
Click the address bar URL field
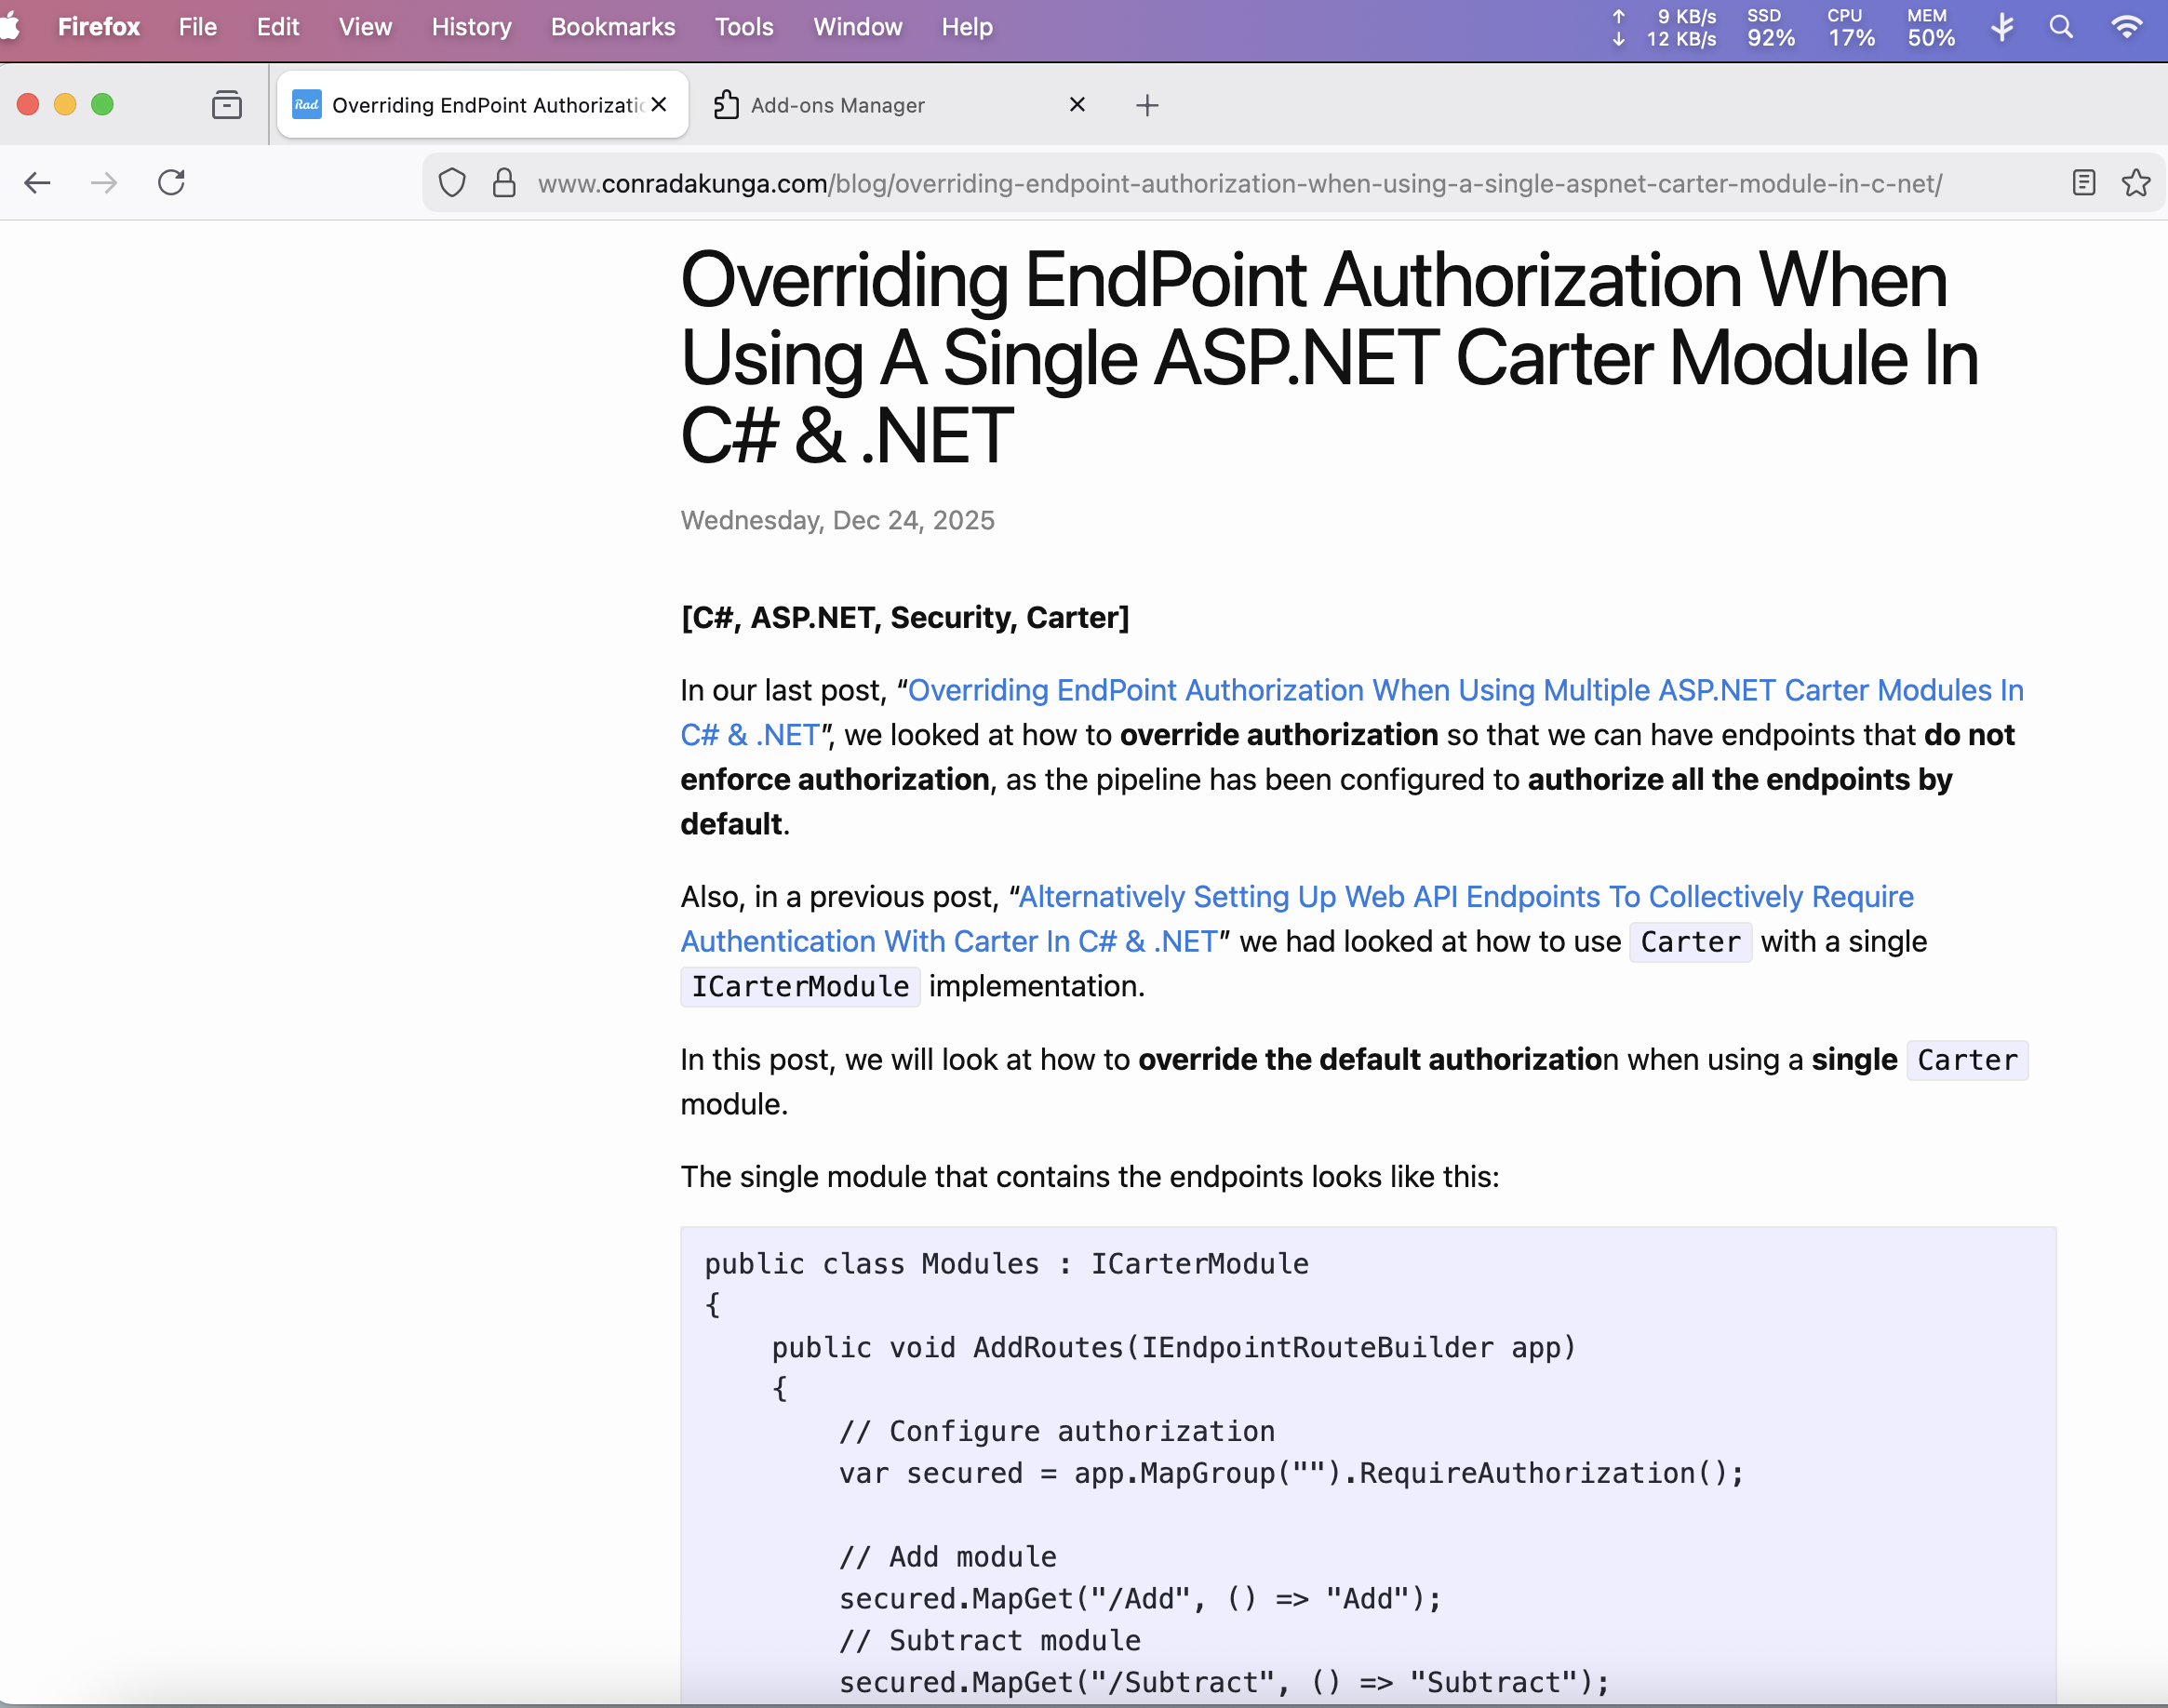click(x=1240, y=183)
